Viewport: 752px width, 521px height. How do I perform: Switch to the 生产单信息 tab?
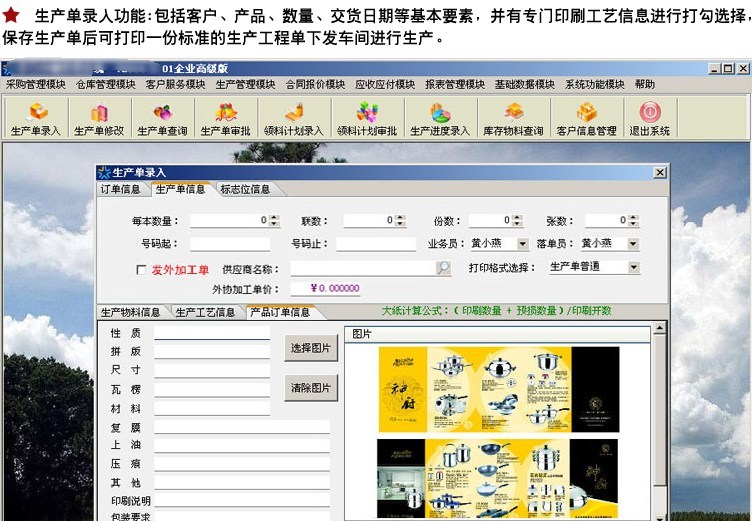pyautogui.click(x=180, y=189)
